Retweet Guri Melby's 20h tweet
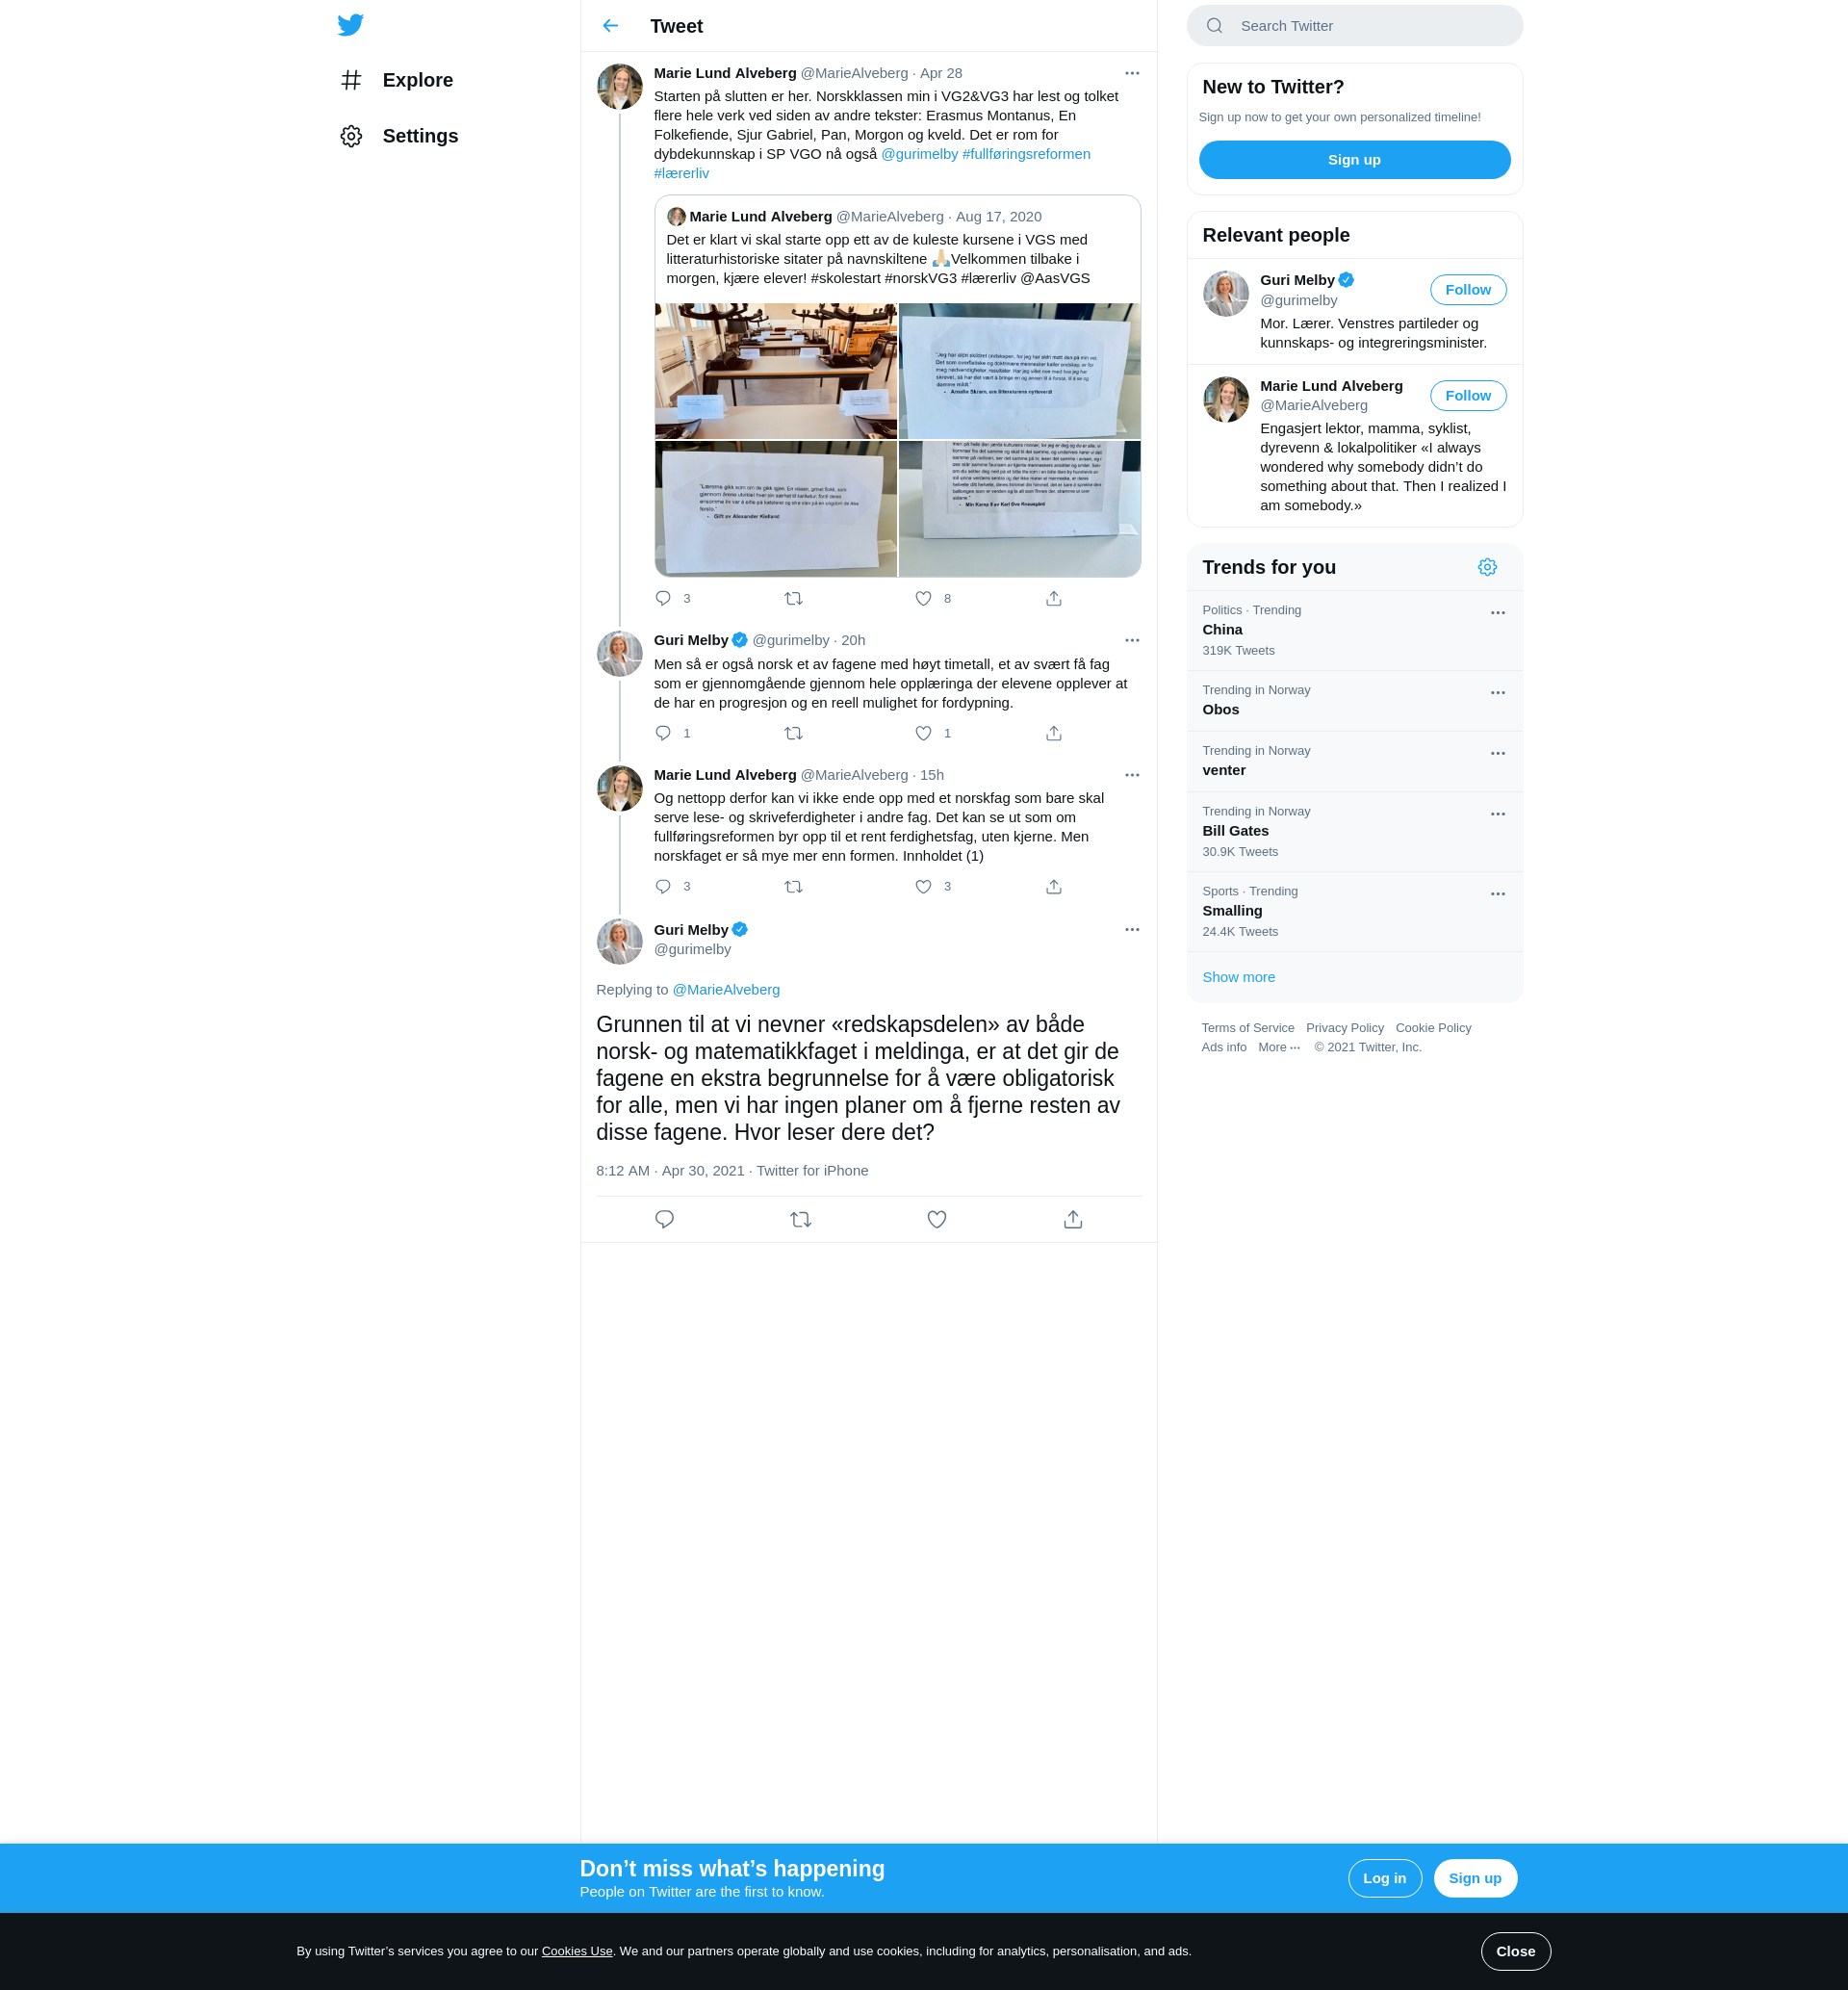Screen dimensions: 1848x1990 pos(793,733)
